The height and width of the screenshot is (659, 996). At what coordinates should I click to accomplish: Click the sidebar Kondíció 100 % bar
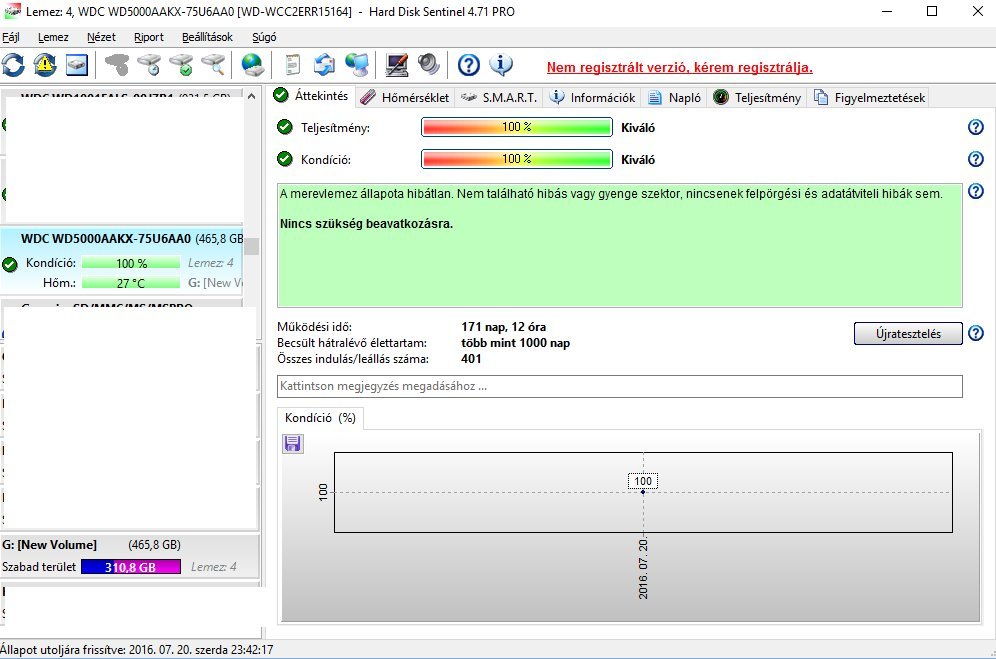click(131, 263)
